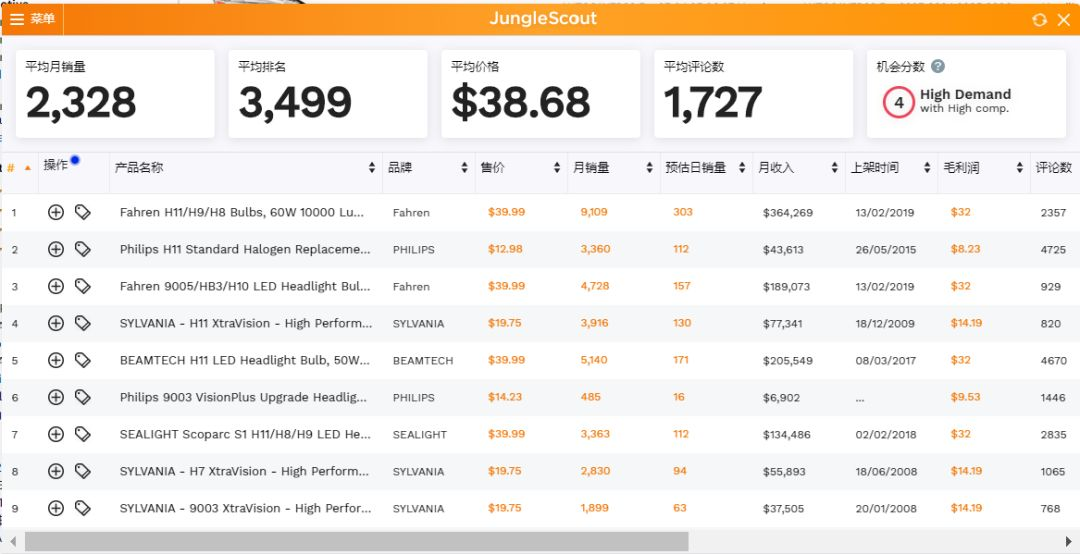The height and width of the screenshot is (554, 1080).
Task: Open the 菜单 hamburger menu
Action: (x=32, y=19)
